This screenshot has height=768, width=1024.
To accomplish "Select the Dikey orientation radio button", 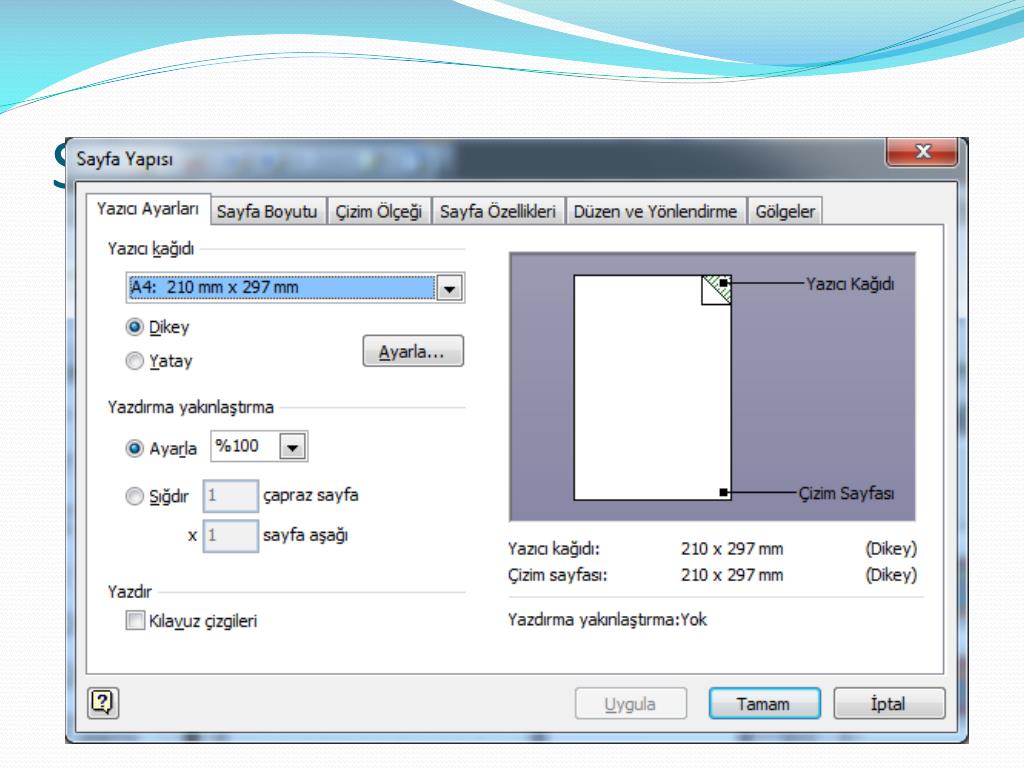I will point(135,327).
